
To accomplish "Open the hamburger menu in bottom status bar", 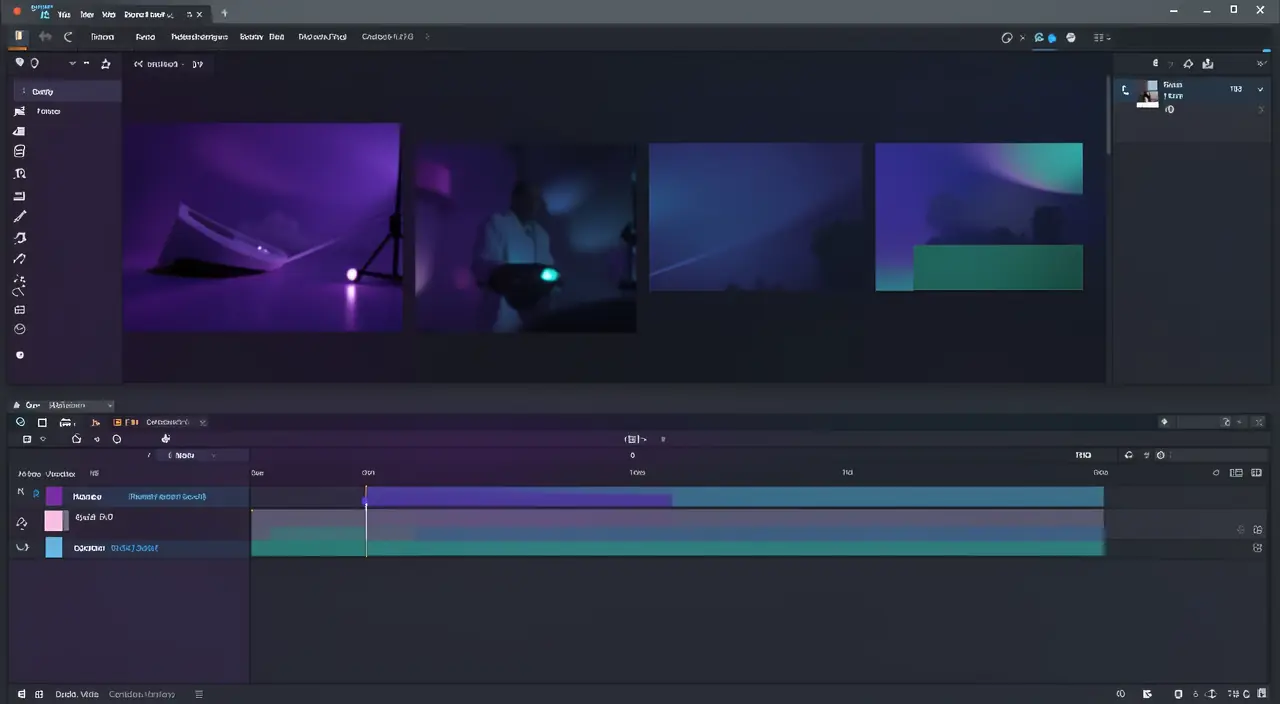I will [199, 694].
